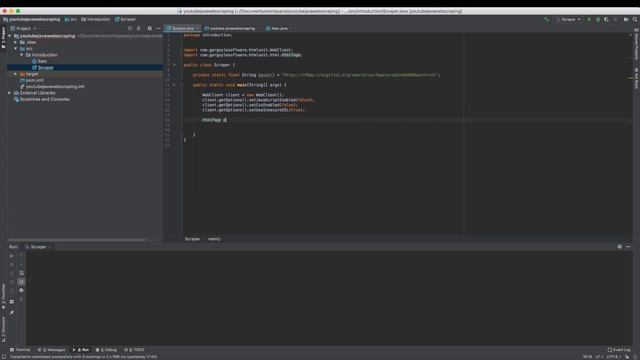Click the youtubejavawebscraping navigation bar root
The image size is (640, 360).
[x=32, y=19]
